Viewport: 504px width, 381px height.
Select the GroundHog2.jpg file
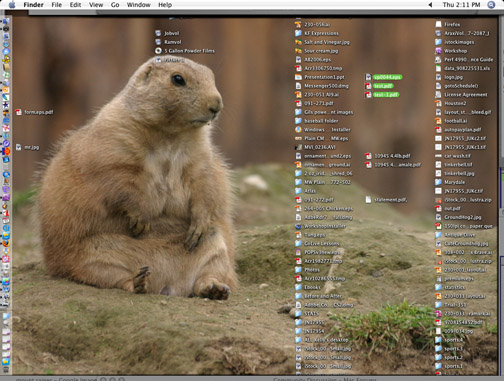[x=438, y=217]
